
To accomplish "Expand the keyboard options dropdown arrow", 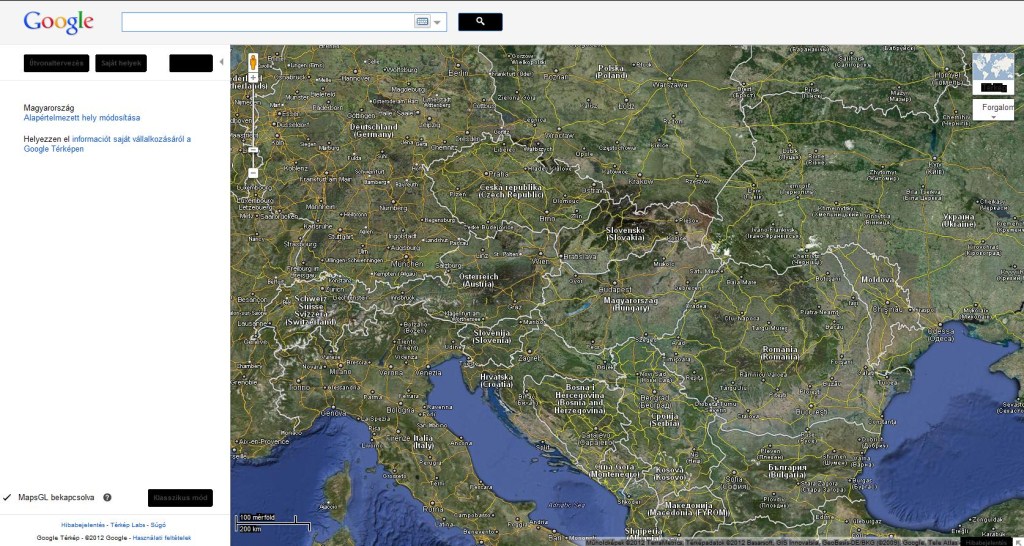I will 437,22.
